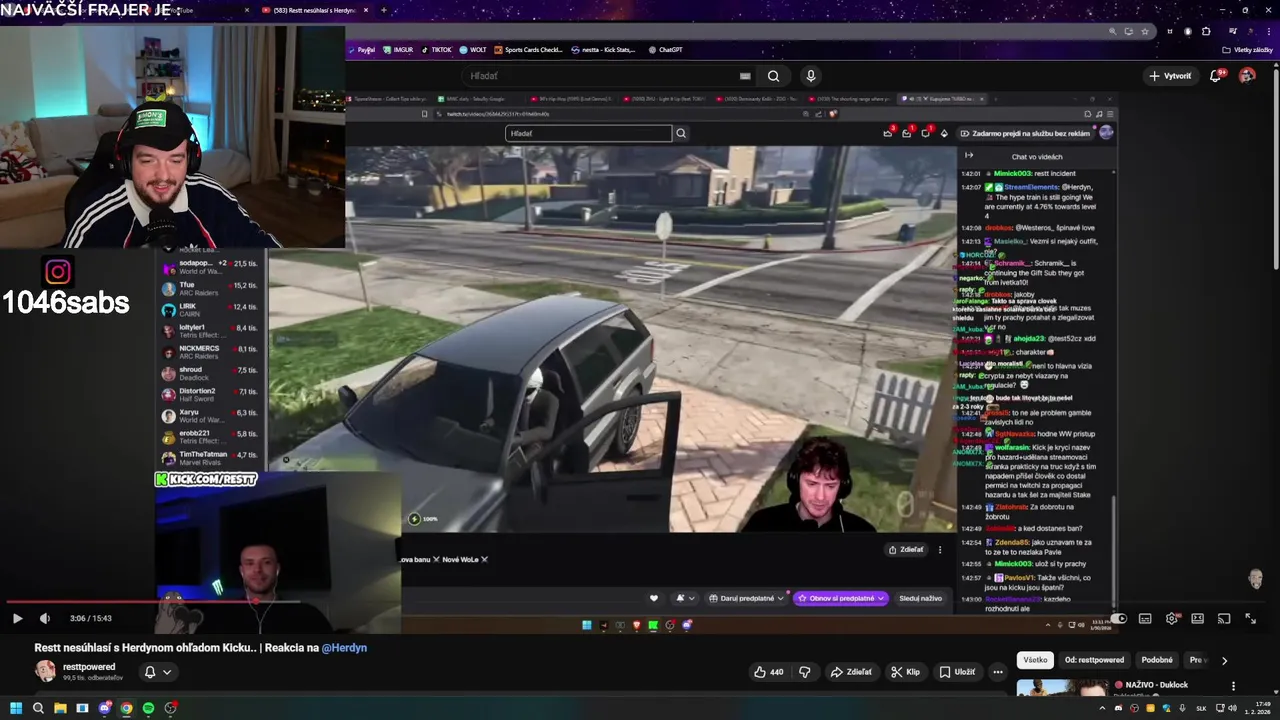Viewport: 1280px width, 720px height.
Task: Open the PayPal bookmark
Action: (x=362, y=49)
